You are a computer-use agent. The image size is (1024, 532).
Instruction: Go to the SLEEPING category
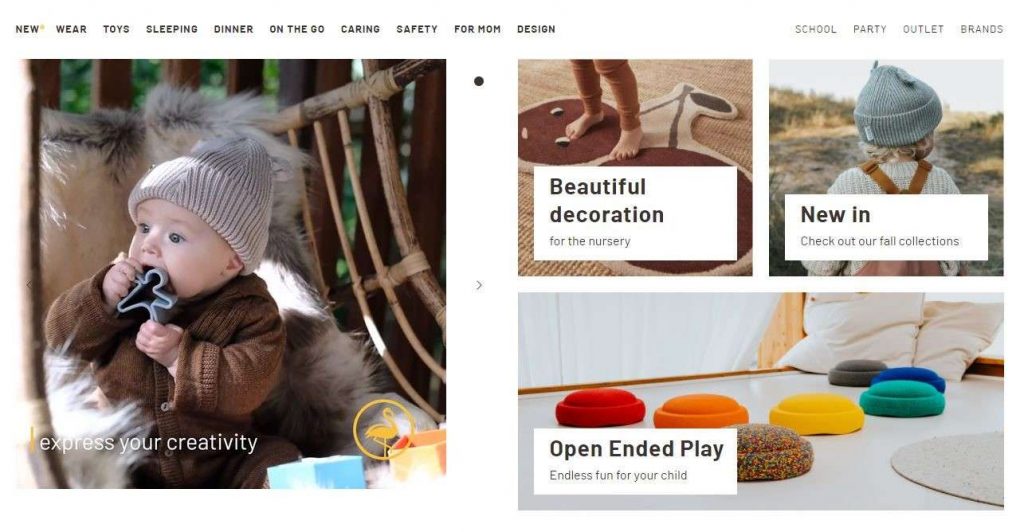click(x=172, y=29)
